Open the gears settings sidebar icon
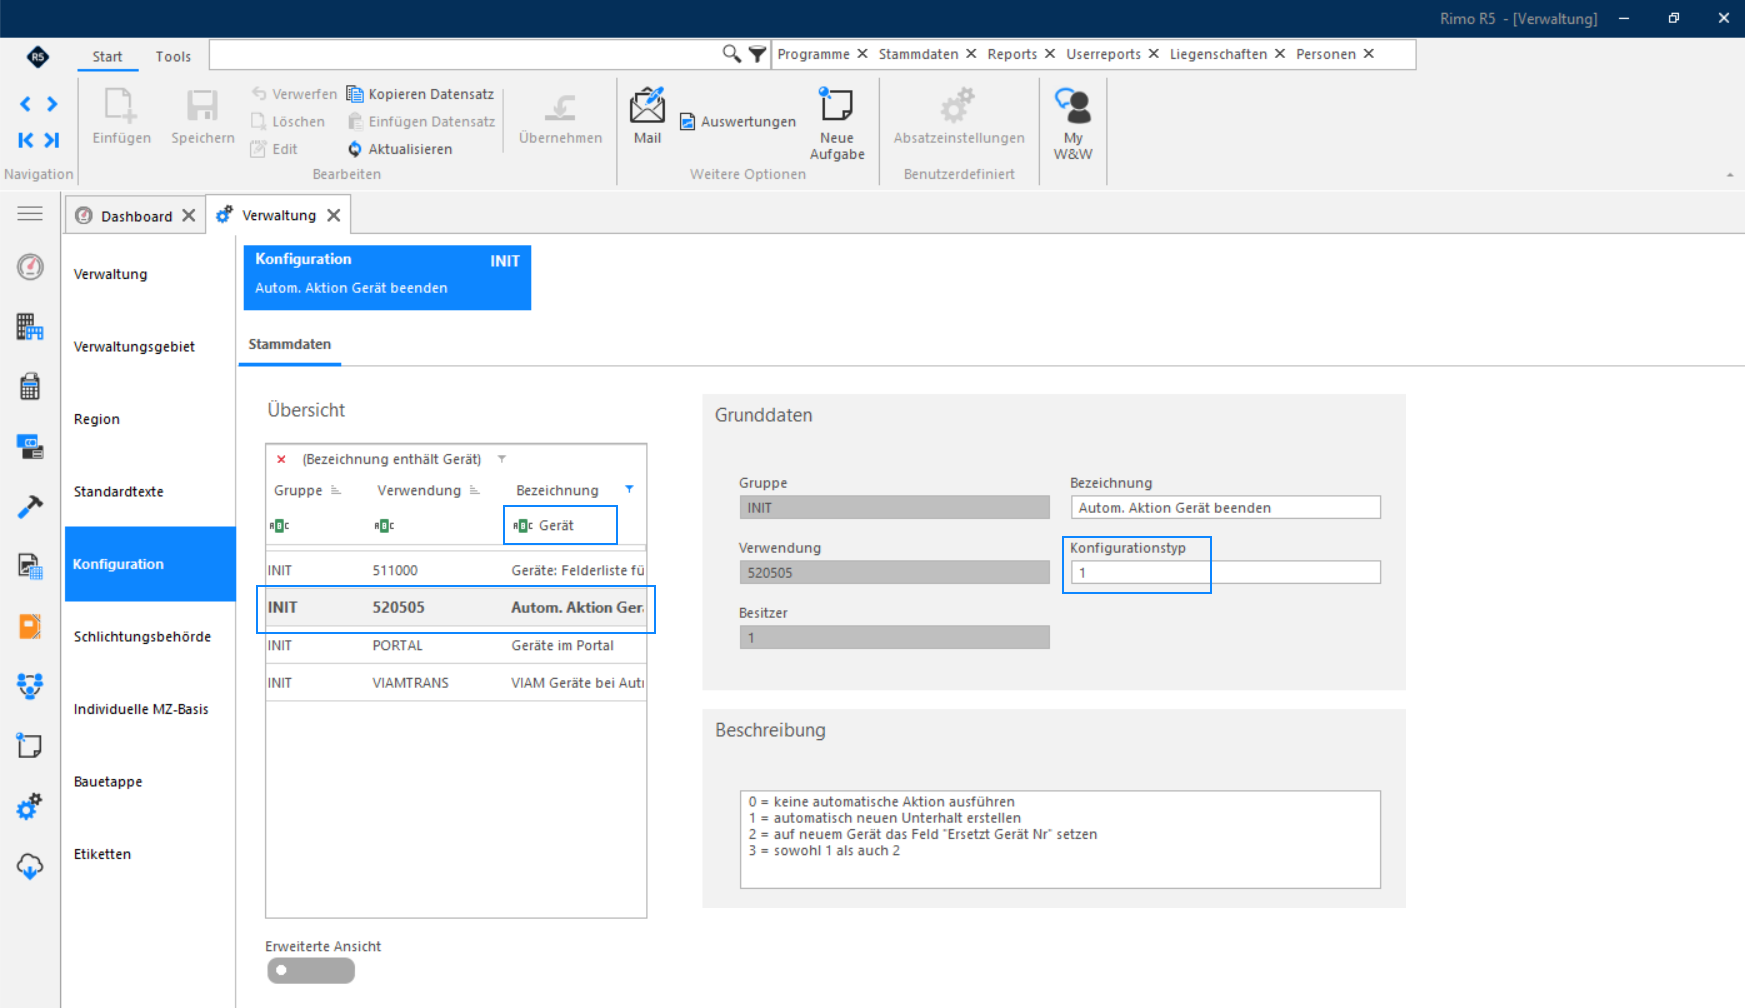Screen dimensions: 1745x1008 pos(30,806)
